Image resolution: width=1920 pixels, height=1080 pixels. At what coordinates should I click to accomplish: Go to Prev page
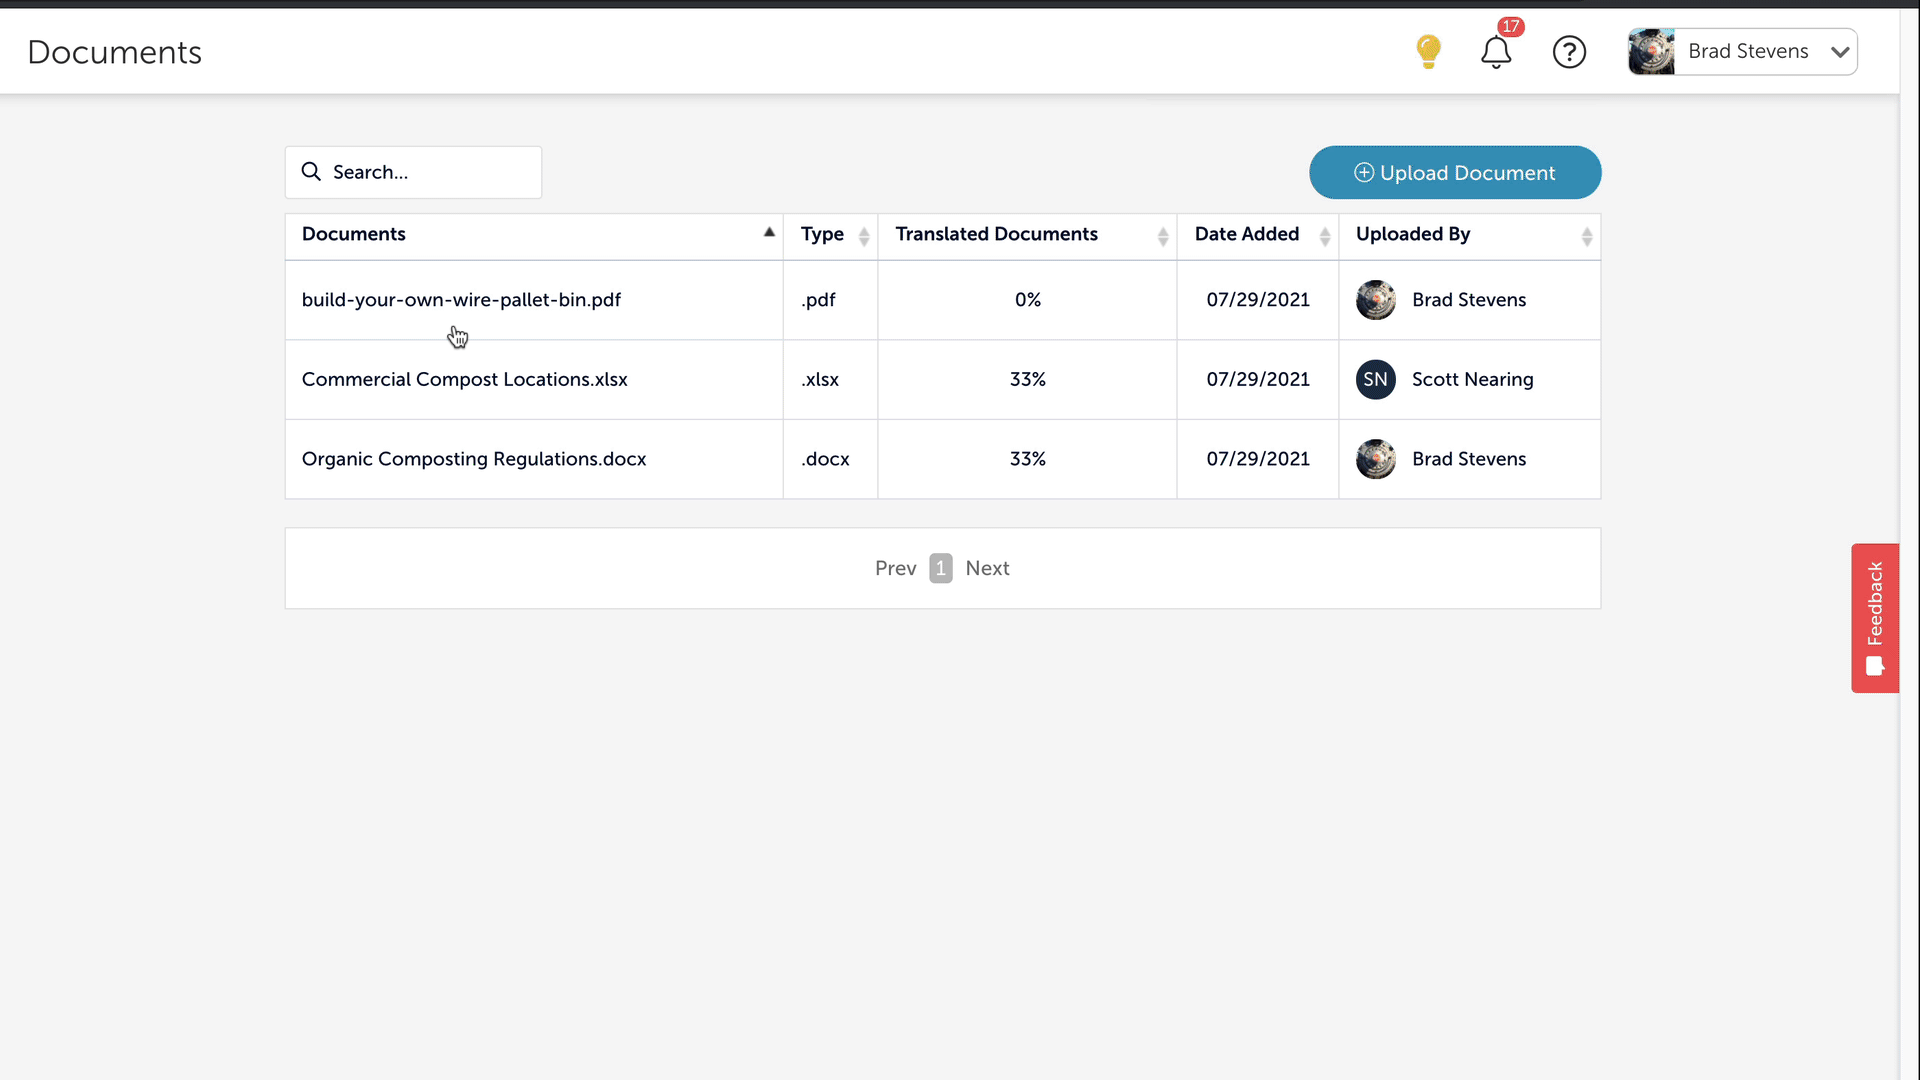click(x=895, y=568)
